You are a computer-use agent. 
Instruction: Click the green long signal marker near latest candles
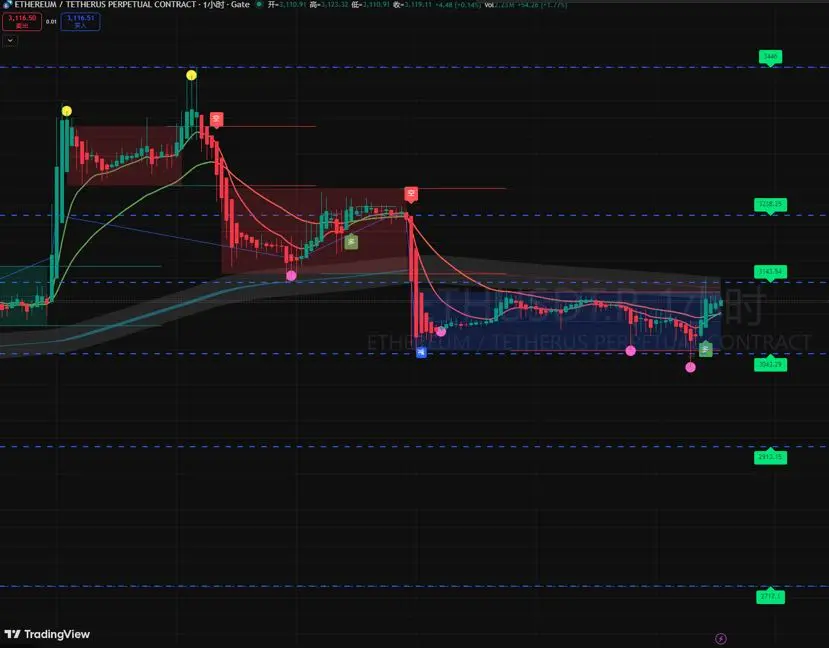[706, 349]
